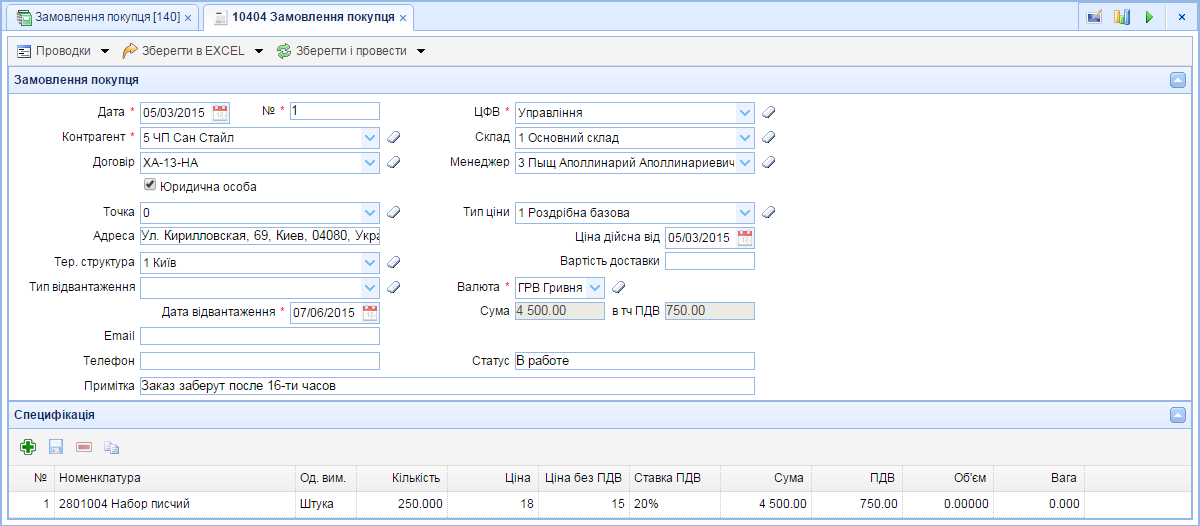This screenshot has width=1200, height=526.
Task: Clear the ЦФВ field with eraser icon
Action: tap(769, 112)
